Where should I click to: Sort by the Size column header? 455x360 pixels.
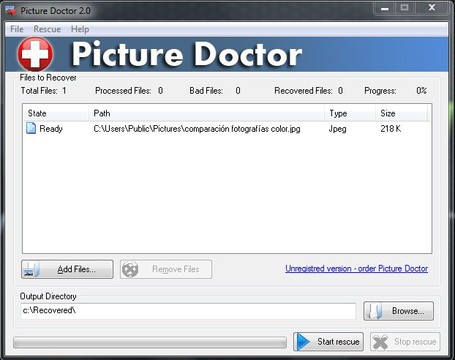click(x=401, y=113)
